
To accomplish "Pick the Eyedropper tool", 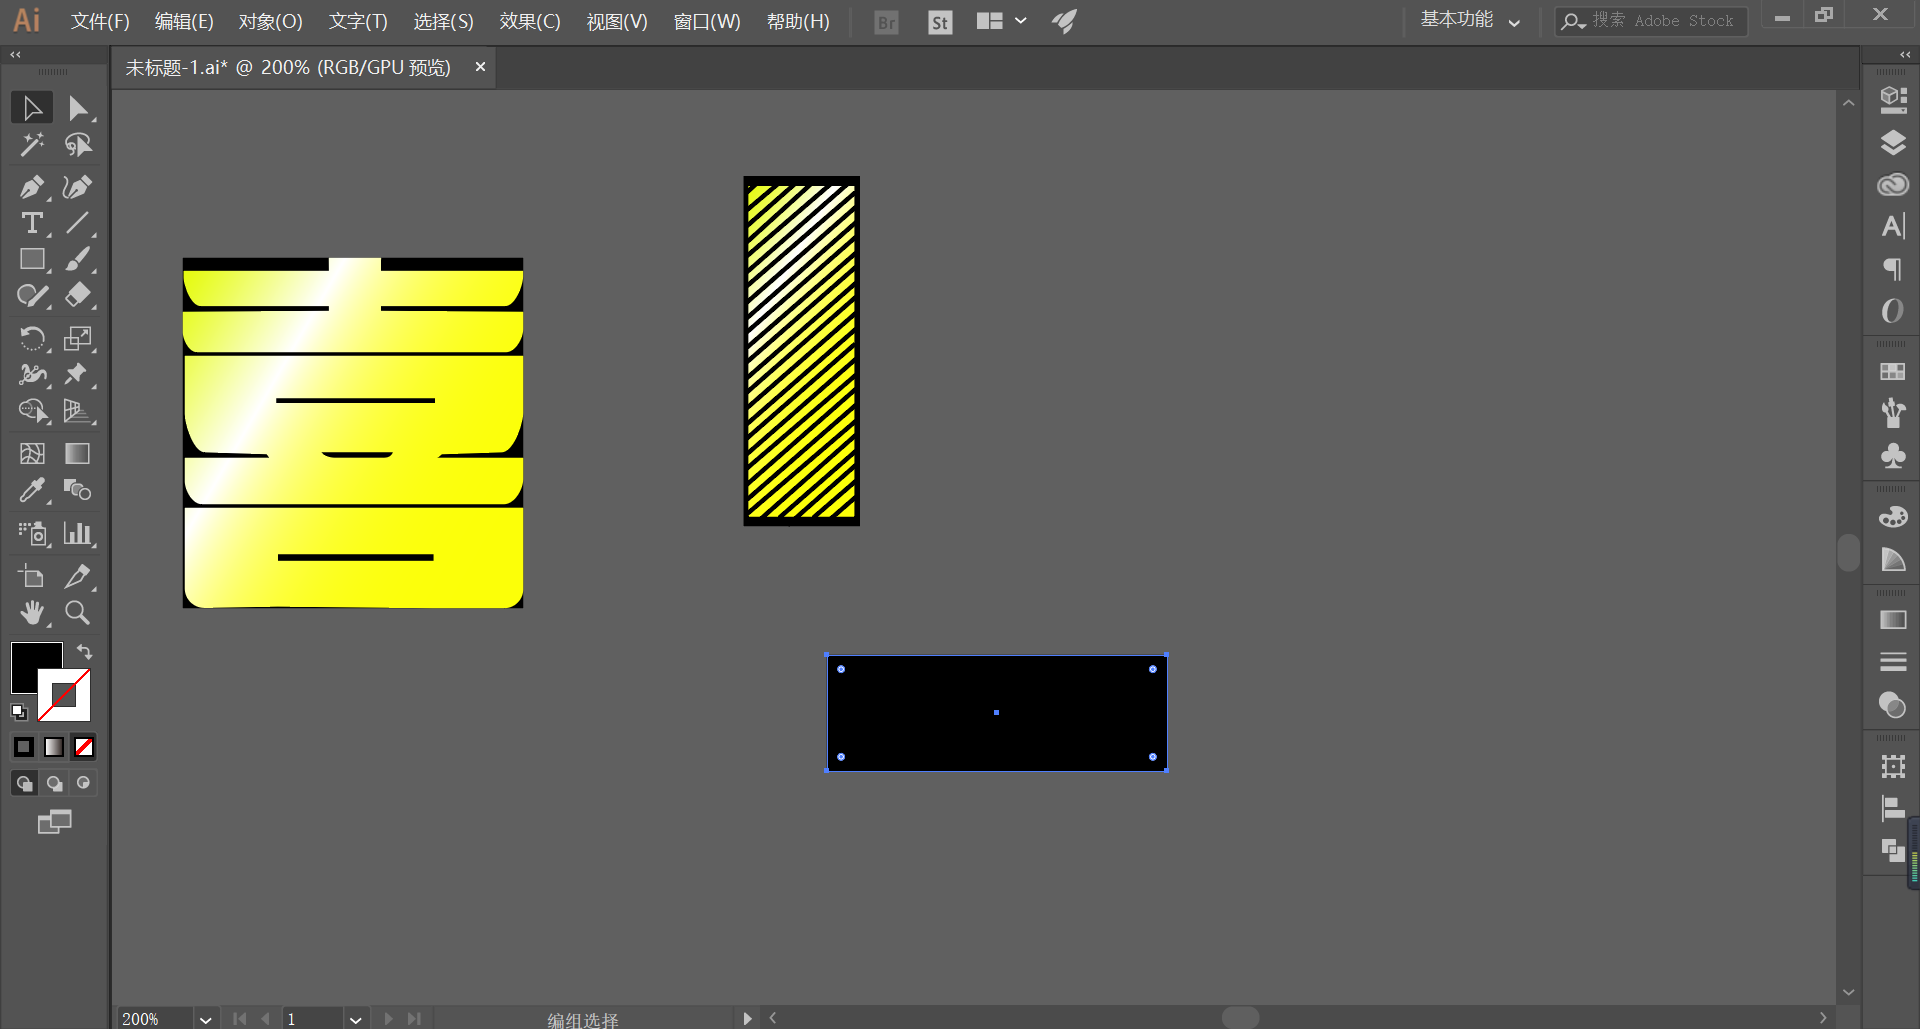I will [x=32, y=490].
